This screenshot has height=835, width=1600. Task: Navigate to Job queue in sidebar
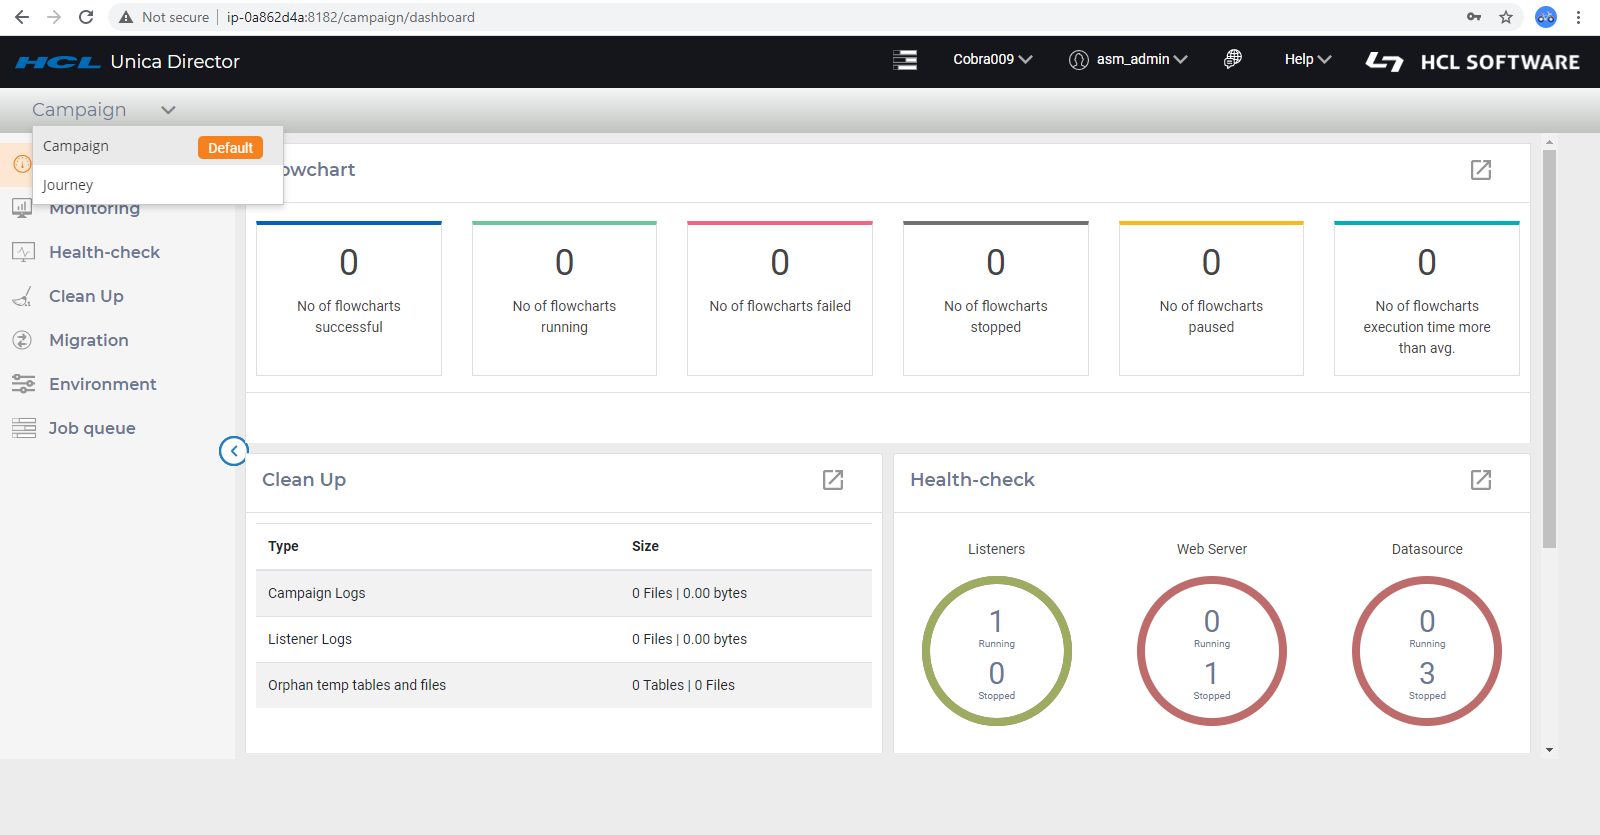coord(92,428)
